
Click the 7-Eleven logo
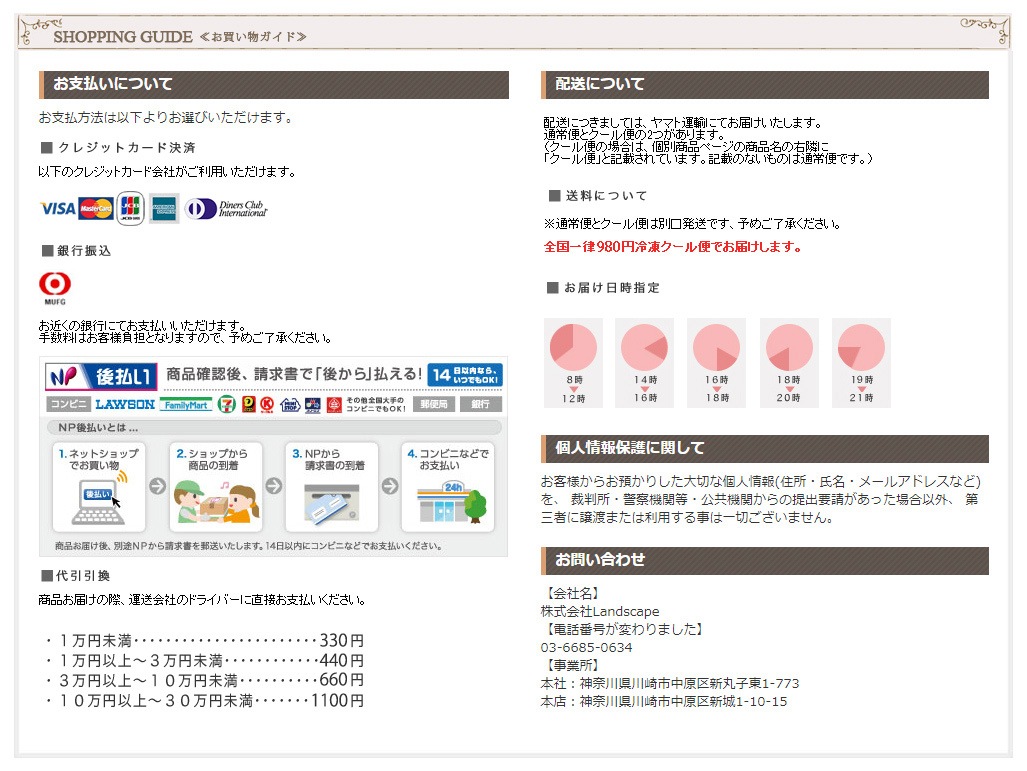pyautogui.click(x=229, y=404)
